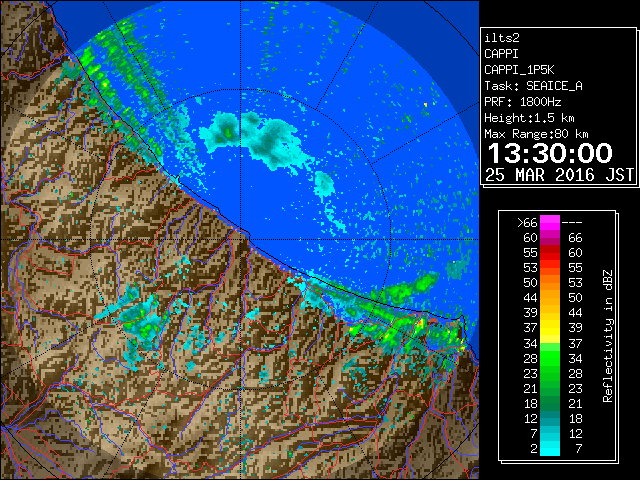Click the inland green echo patch over the mountains

click(141, 320)
